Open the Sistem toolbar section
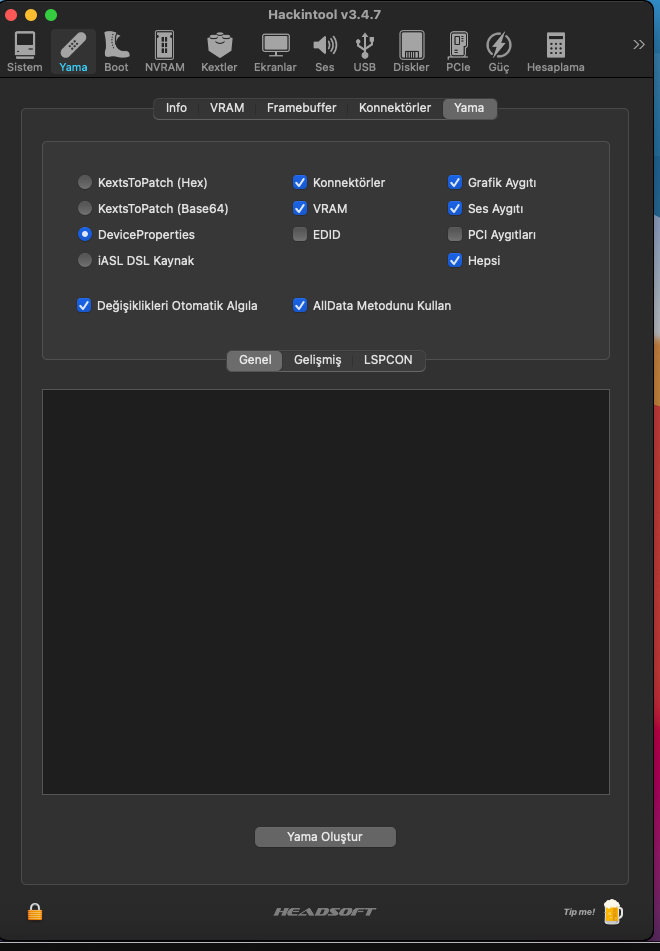This screenshot has width=660, height=951. click(x=25, y=51)
